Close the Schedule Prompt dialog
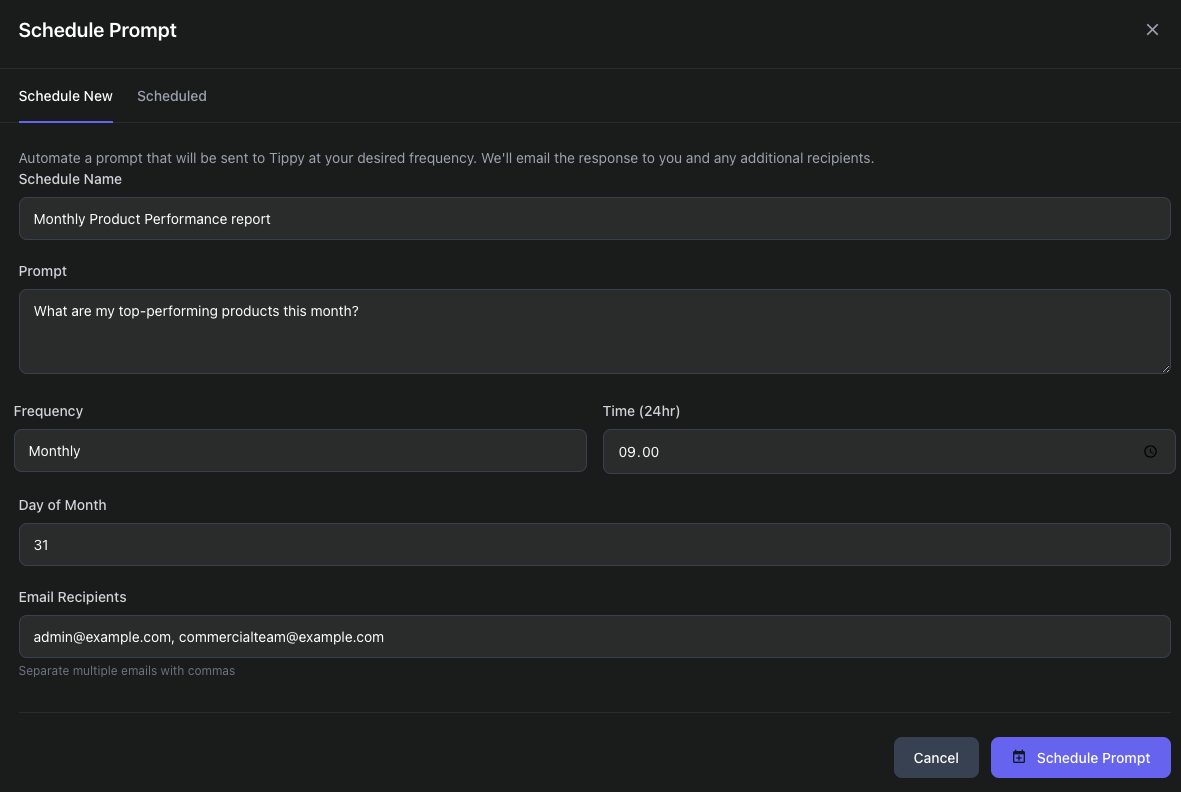Viewport: 1181px width, 792px height. (x=1152, y=29)
